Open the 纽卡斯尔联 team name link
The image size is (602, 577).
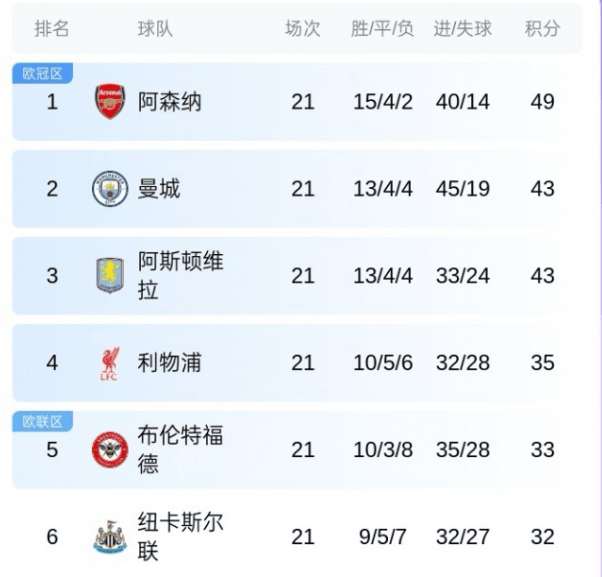click(x=180, y=537)
